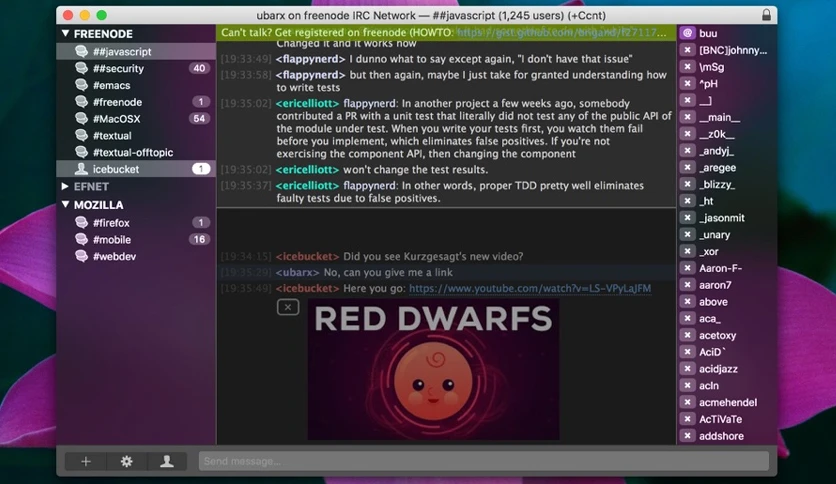Open the YouTube link from icebucket

point(530,288)
